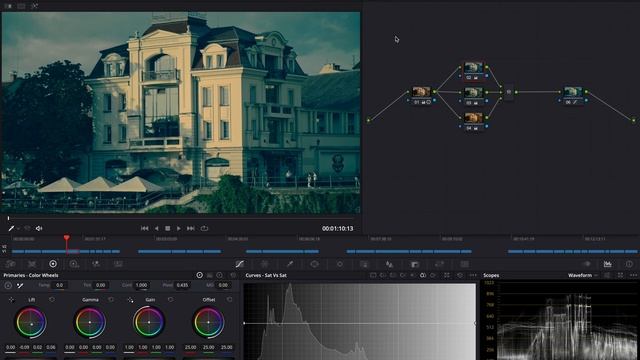The width and height of the screenshot is (640, 360).
Task: Jump to last frame in viewer
Action: click(x=191, y=228)
